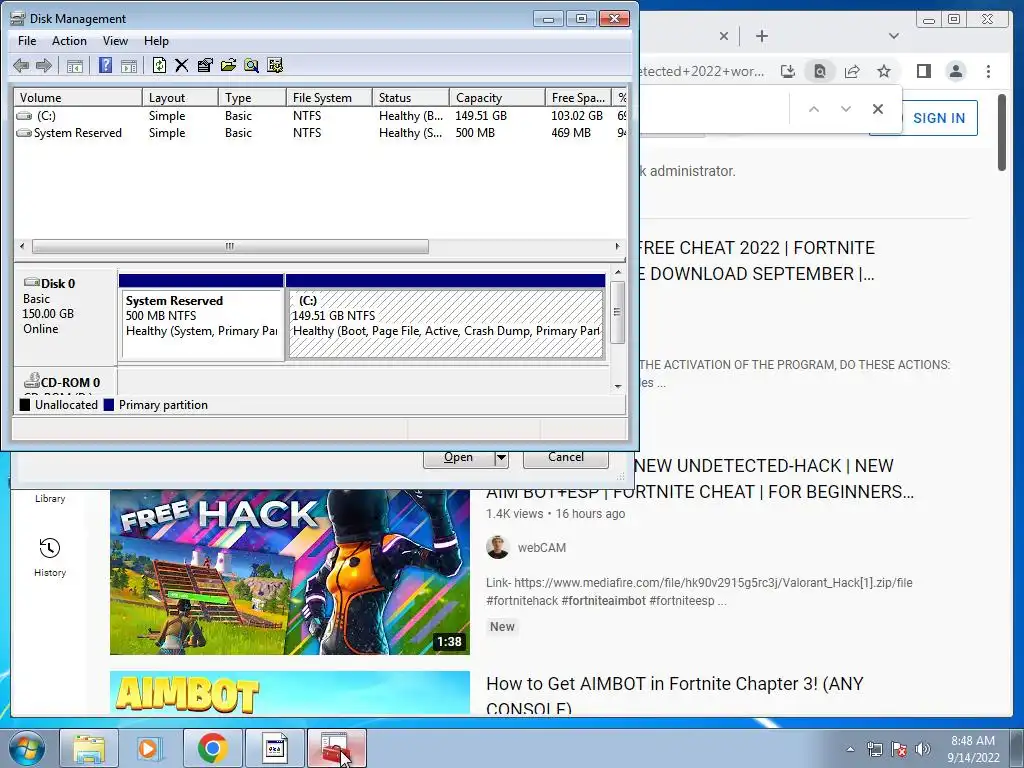Image resolution: width=1024 pixels, height=768 pixels.
Task: Expand the Open button dropdown arrow
Action: coord(501,457)
